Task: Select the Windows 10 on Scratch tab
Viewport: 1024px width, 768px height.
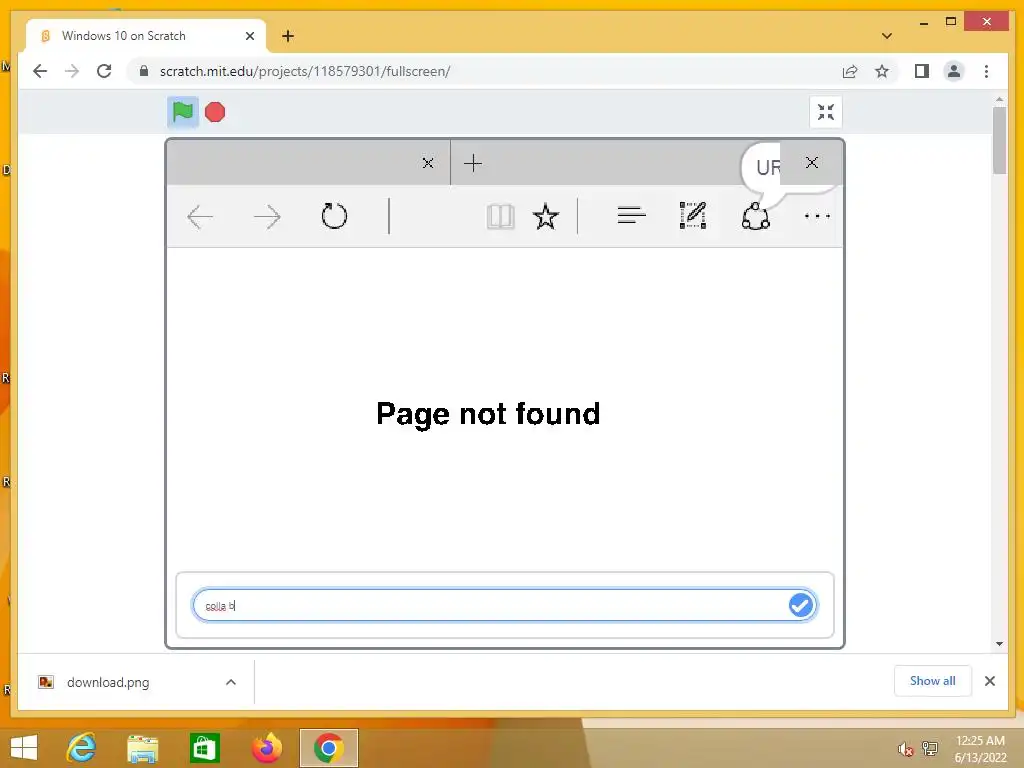Action: coord(146,36)
